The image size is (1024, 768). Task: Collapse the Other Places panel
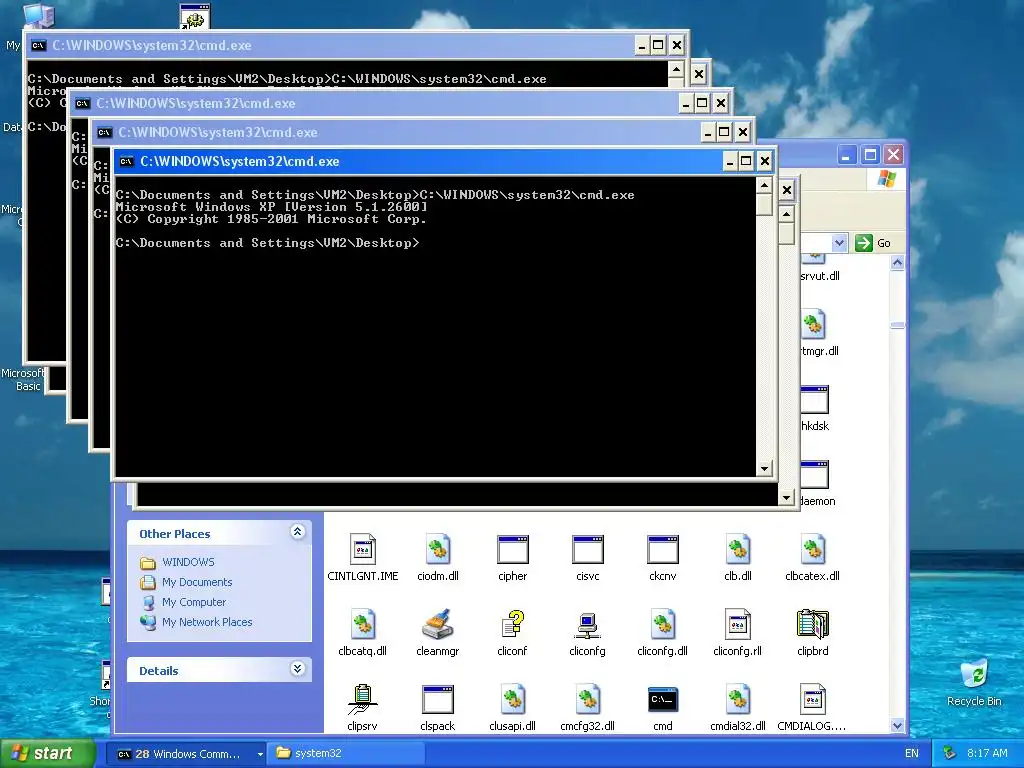tap(297, 532)
